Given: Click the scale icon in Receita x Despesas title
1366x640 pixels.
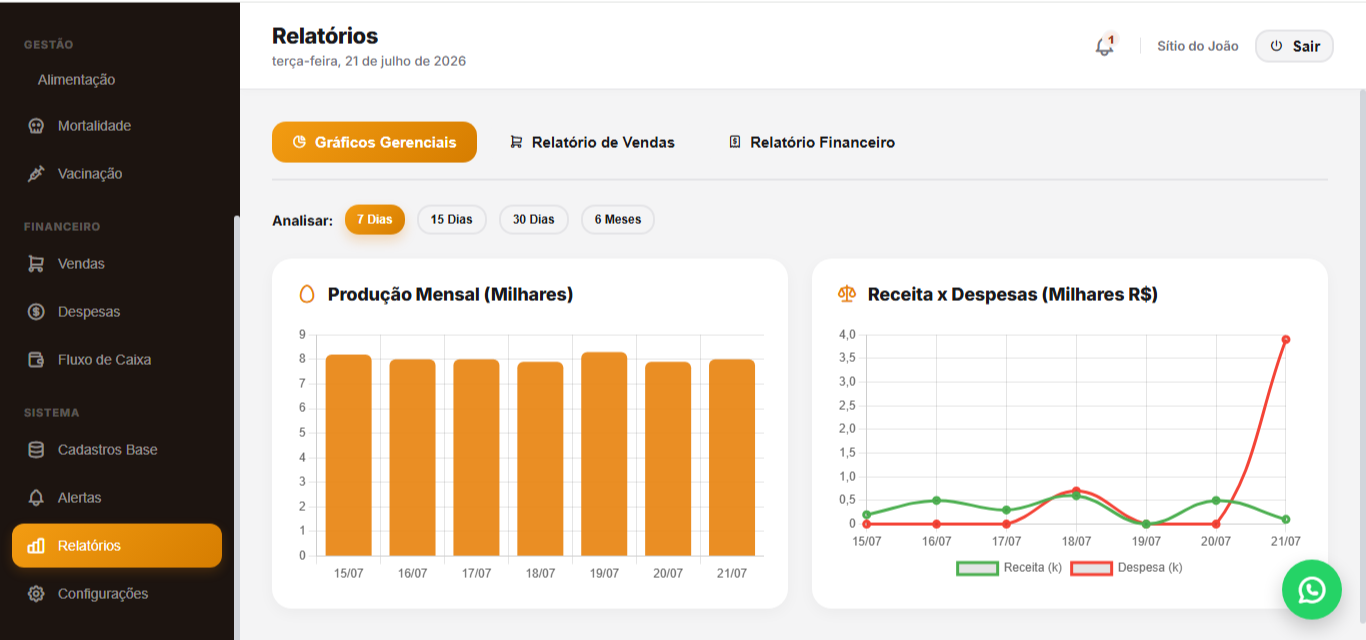Looking at the screenshot, I should point(847,294).
